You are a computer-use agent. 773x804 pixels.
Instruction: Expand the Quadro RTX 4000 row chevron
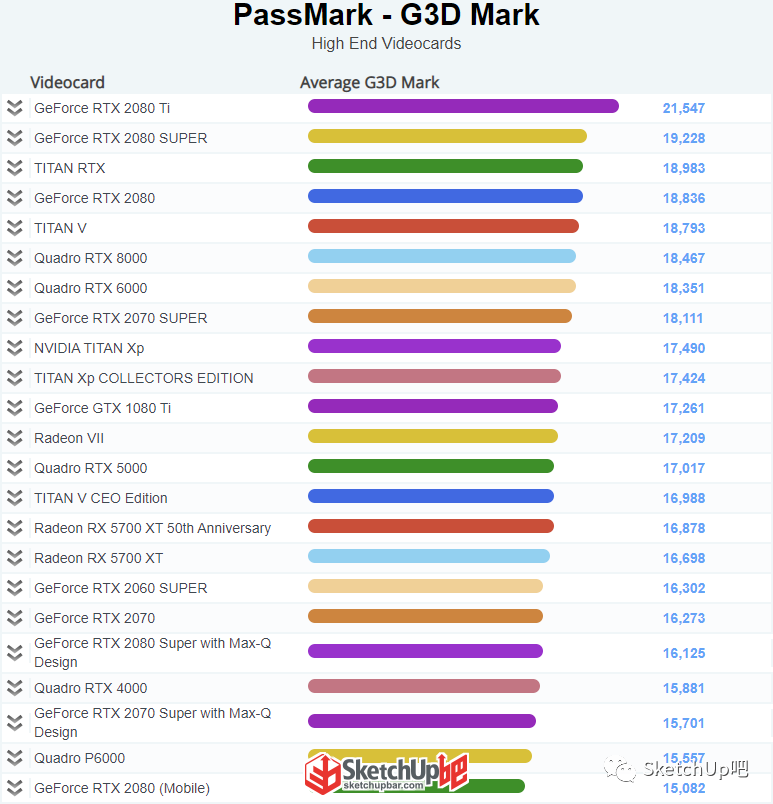pos(15,688)
